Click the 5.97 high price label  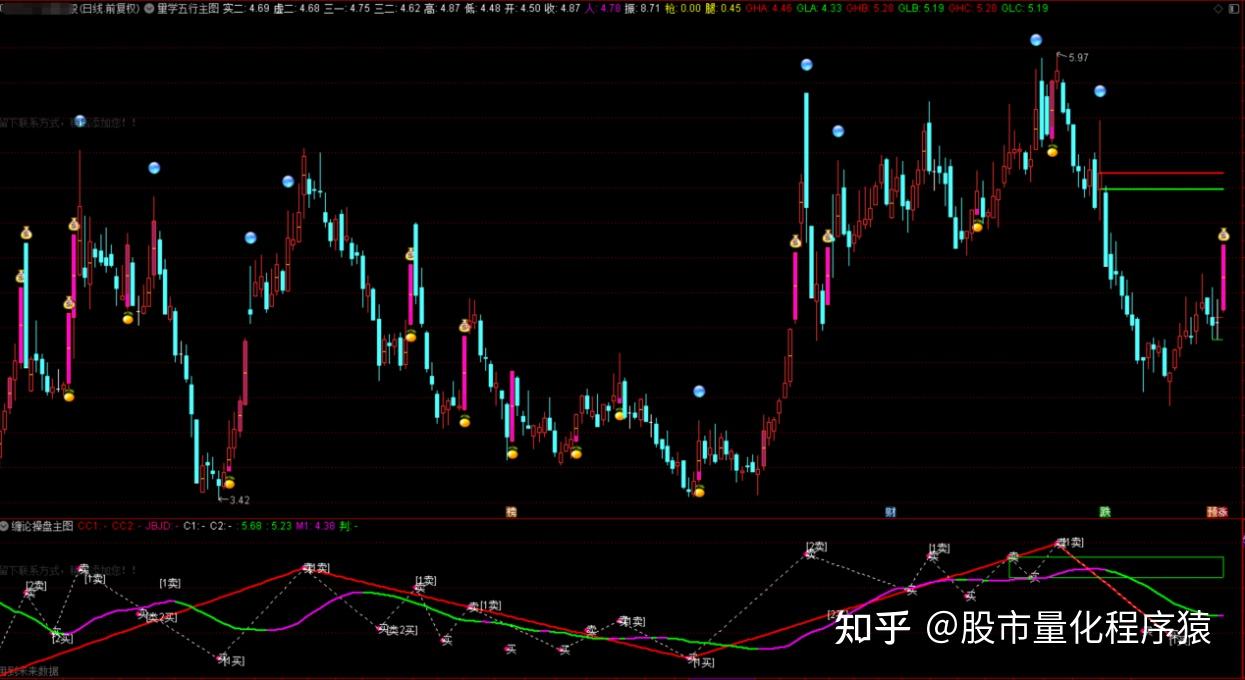click(1078, 57)
